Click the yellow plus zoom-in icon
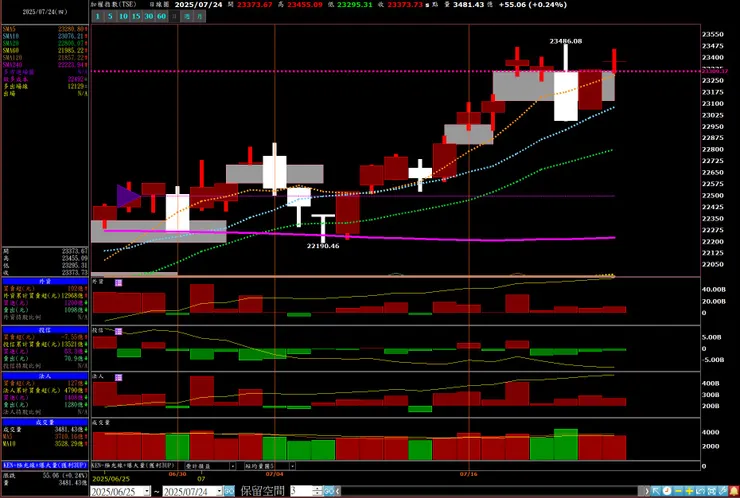This screenshot has width=740, height=498. (x=690, y=491)
